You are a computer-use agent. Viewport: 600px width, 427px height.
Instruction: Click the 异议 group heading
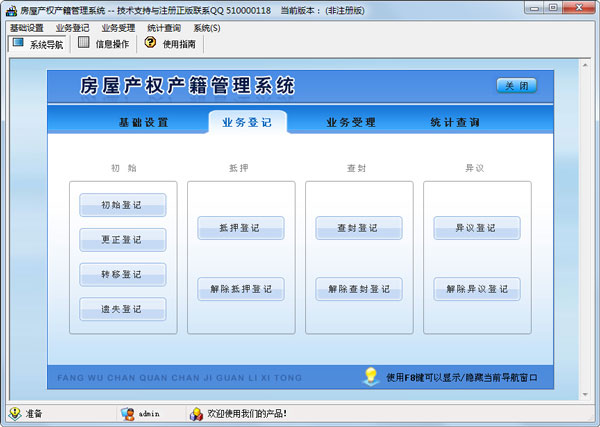tap(475, 168)
